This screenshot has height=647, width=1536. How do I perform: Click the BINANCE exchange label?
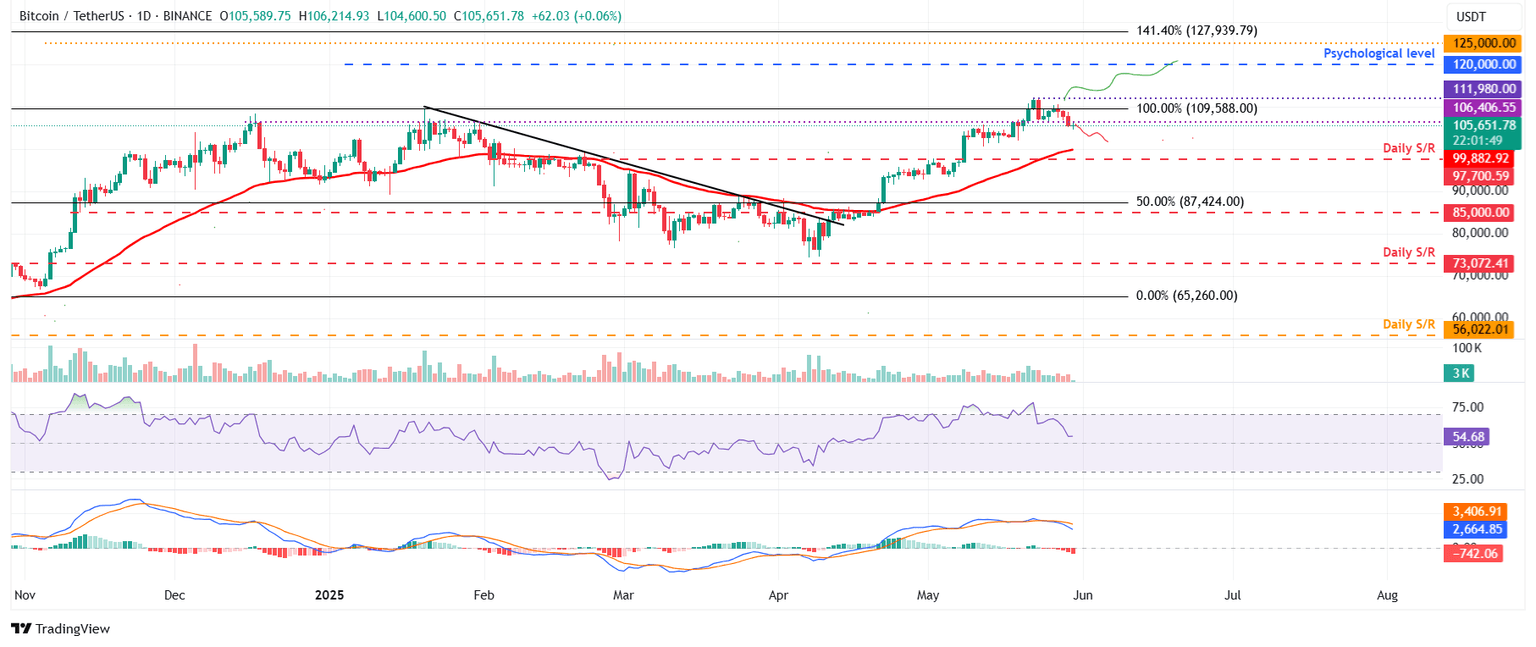tap(188, 16)
